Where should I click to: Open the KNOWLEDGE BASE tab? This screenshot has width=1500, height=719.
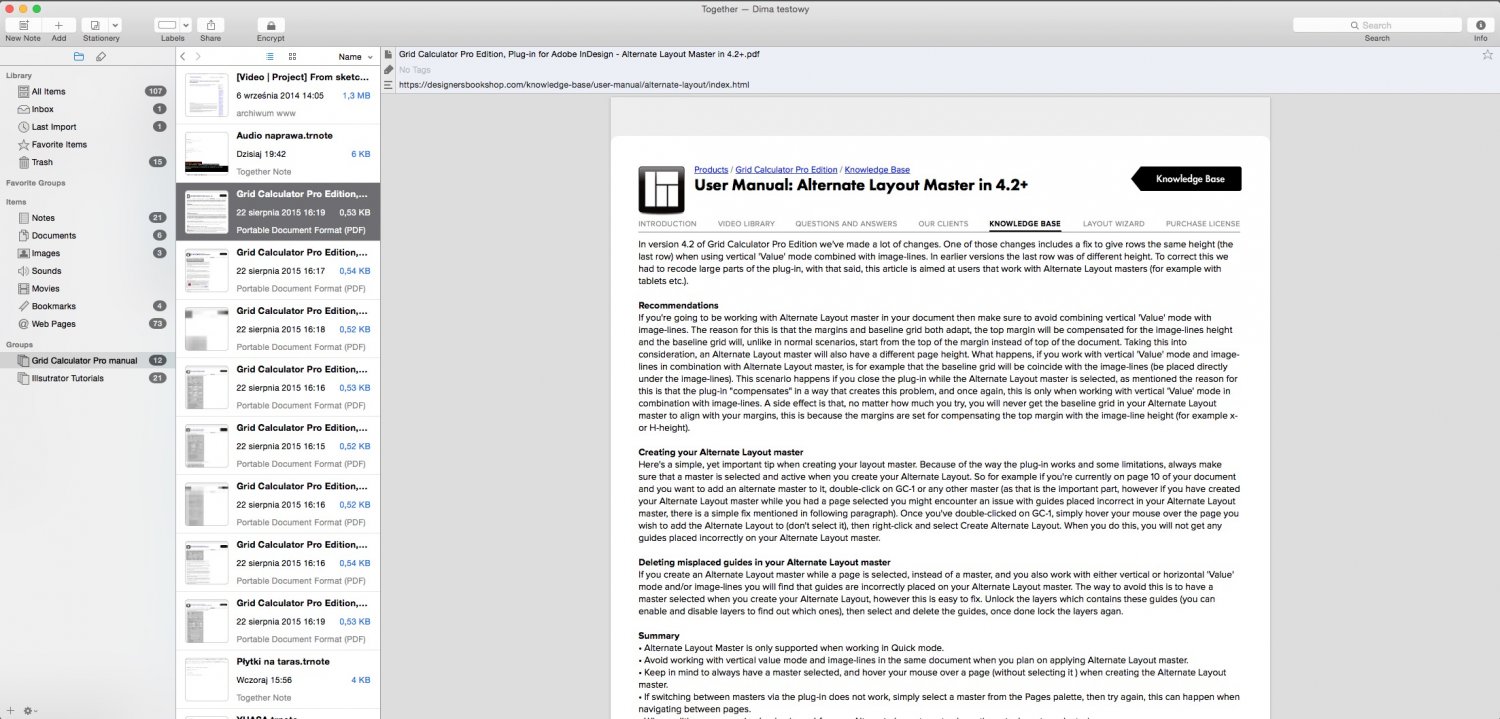(1025, 224)
